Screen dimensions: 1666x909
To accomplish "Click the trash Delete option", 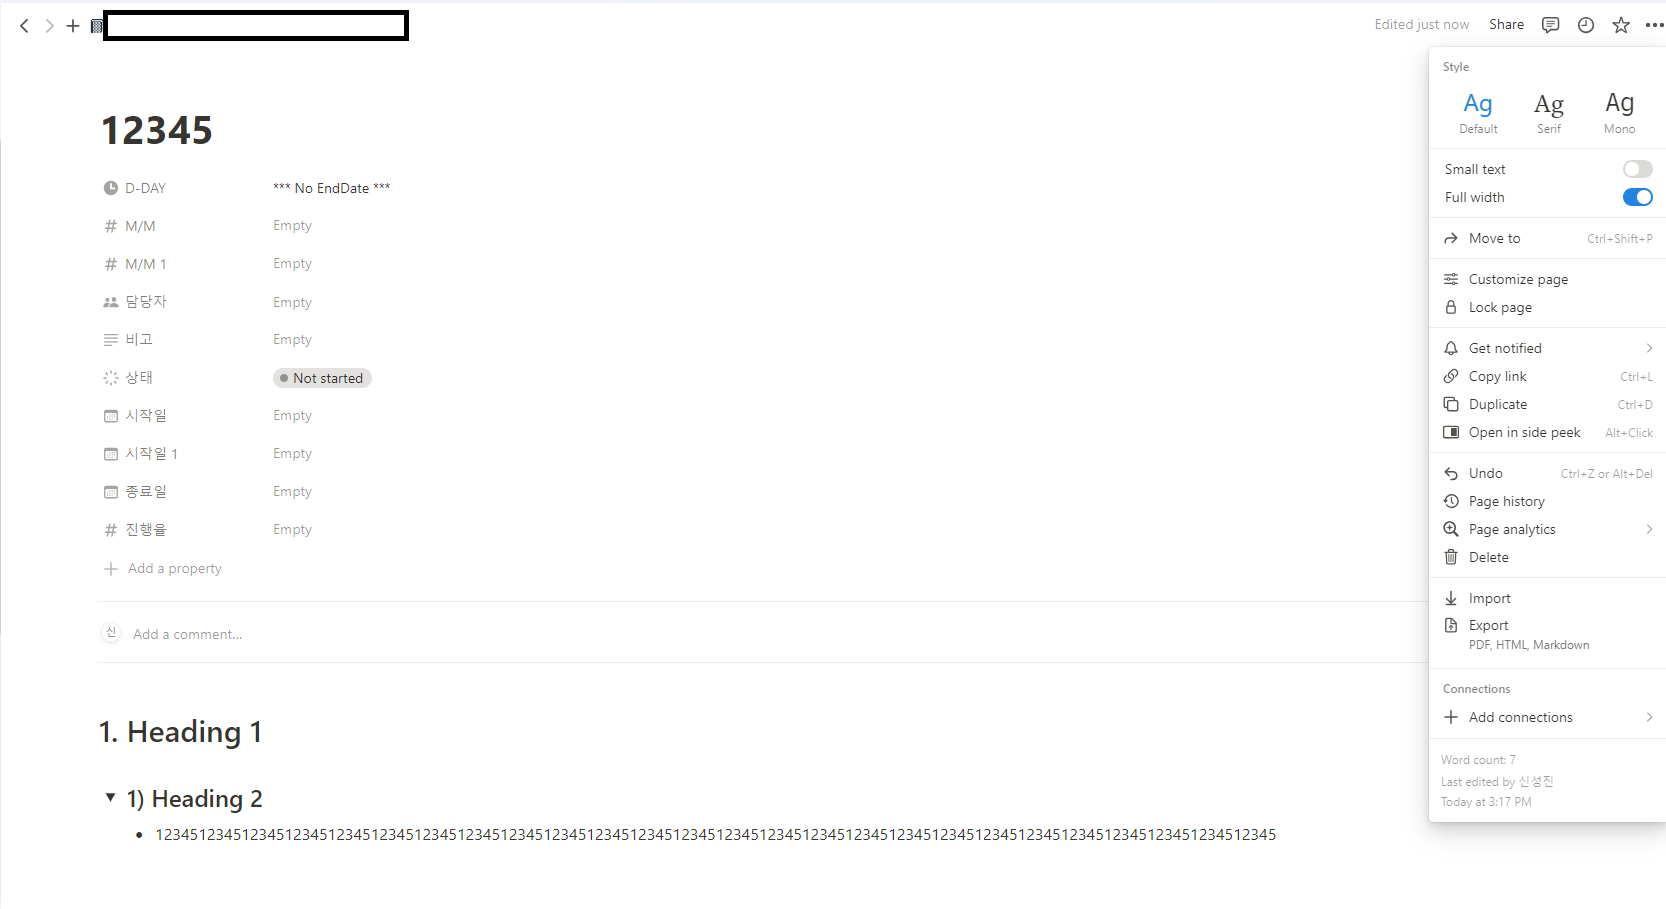I will [x=1547, y=557].
